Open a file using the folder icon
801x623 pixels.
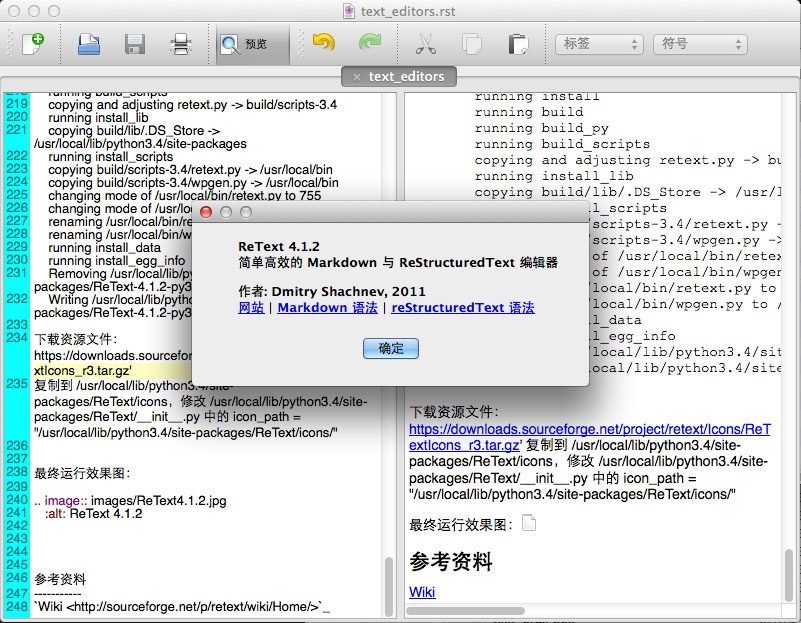click(x=89, y=44)
